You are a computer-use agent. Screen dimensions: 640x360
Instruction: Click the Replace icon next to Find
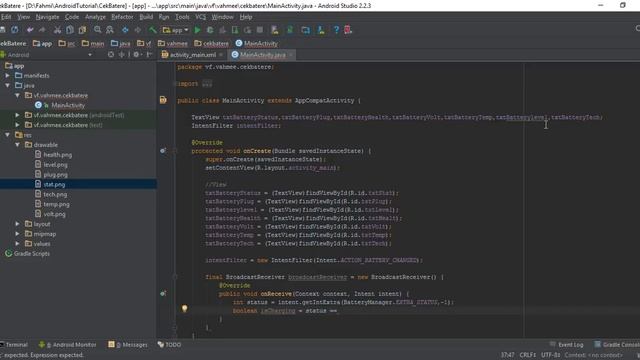pos(110,30)
